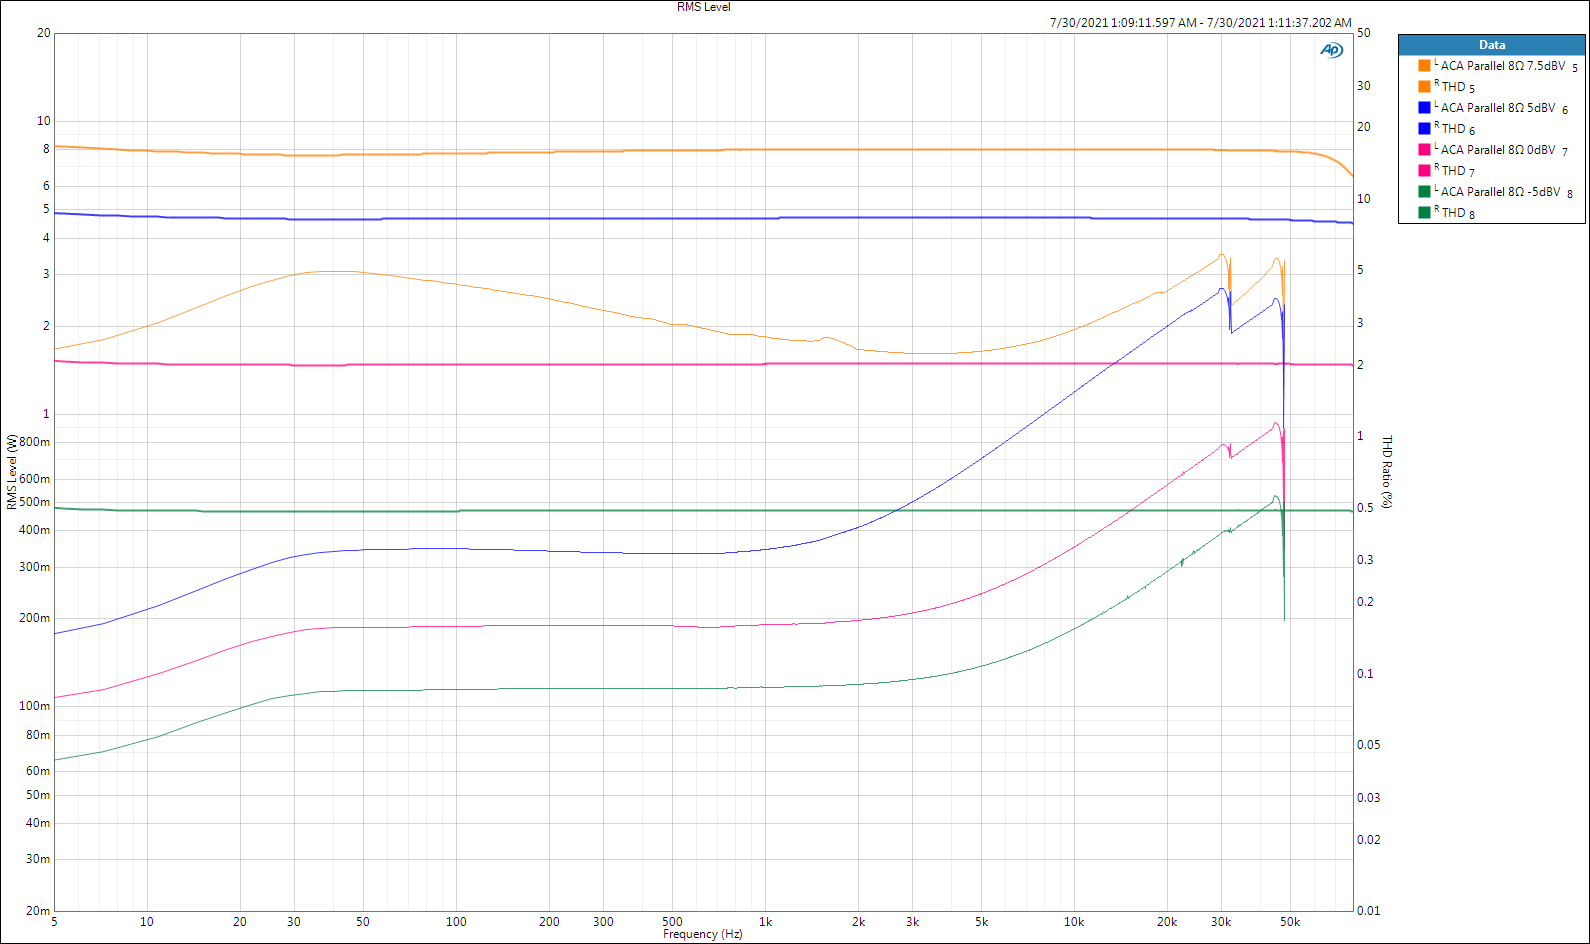Click the orange swatch beside THD 5
The image size is (1590, 944).
[1424, 87]
